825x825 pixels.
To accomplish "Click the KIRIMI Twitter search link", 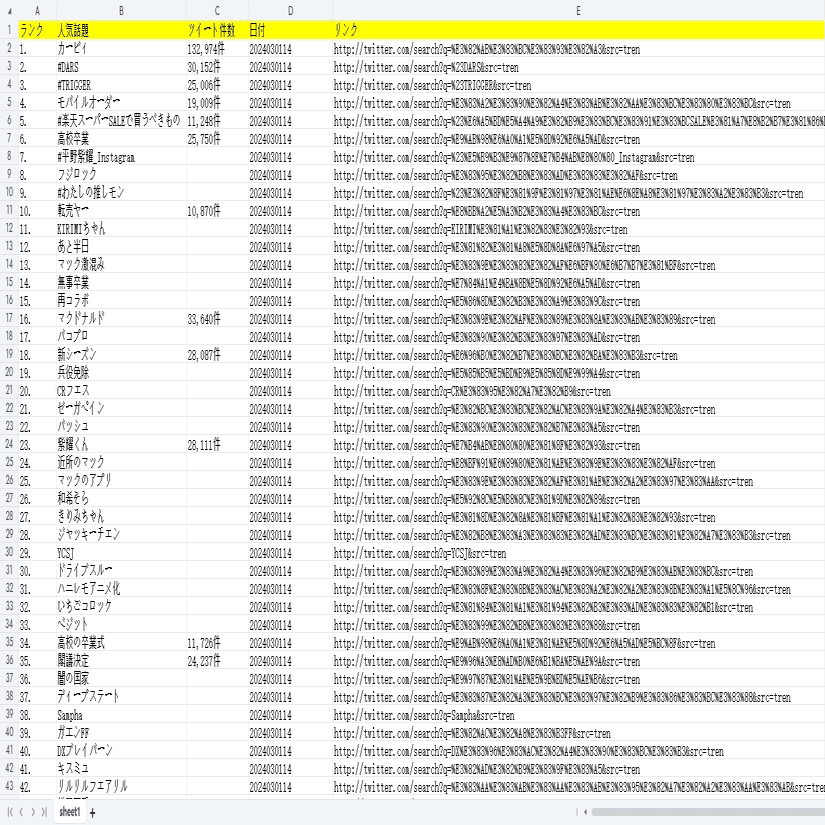I will 480,229.
